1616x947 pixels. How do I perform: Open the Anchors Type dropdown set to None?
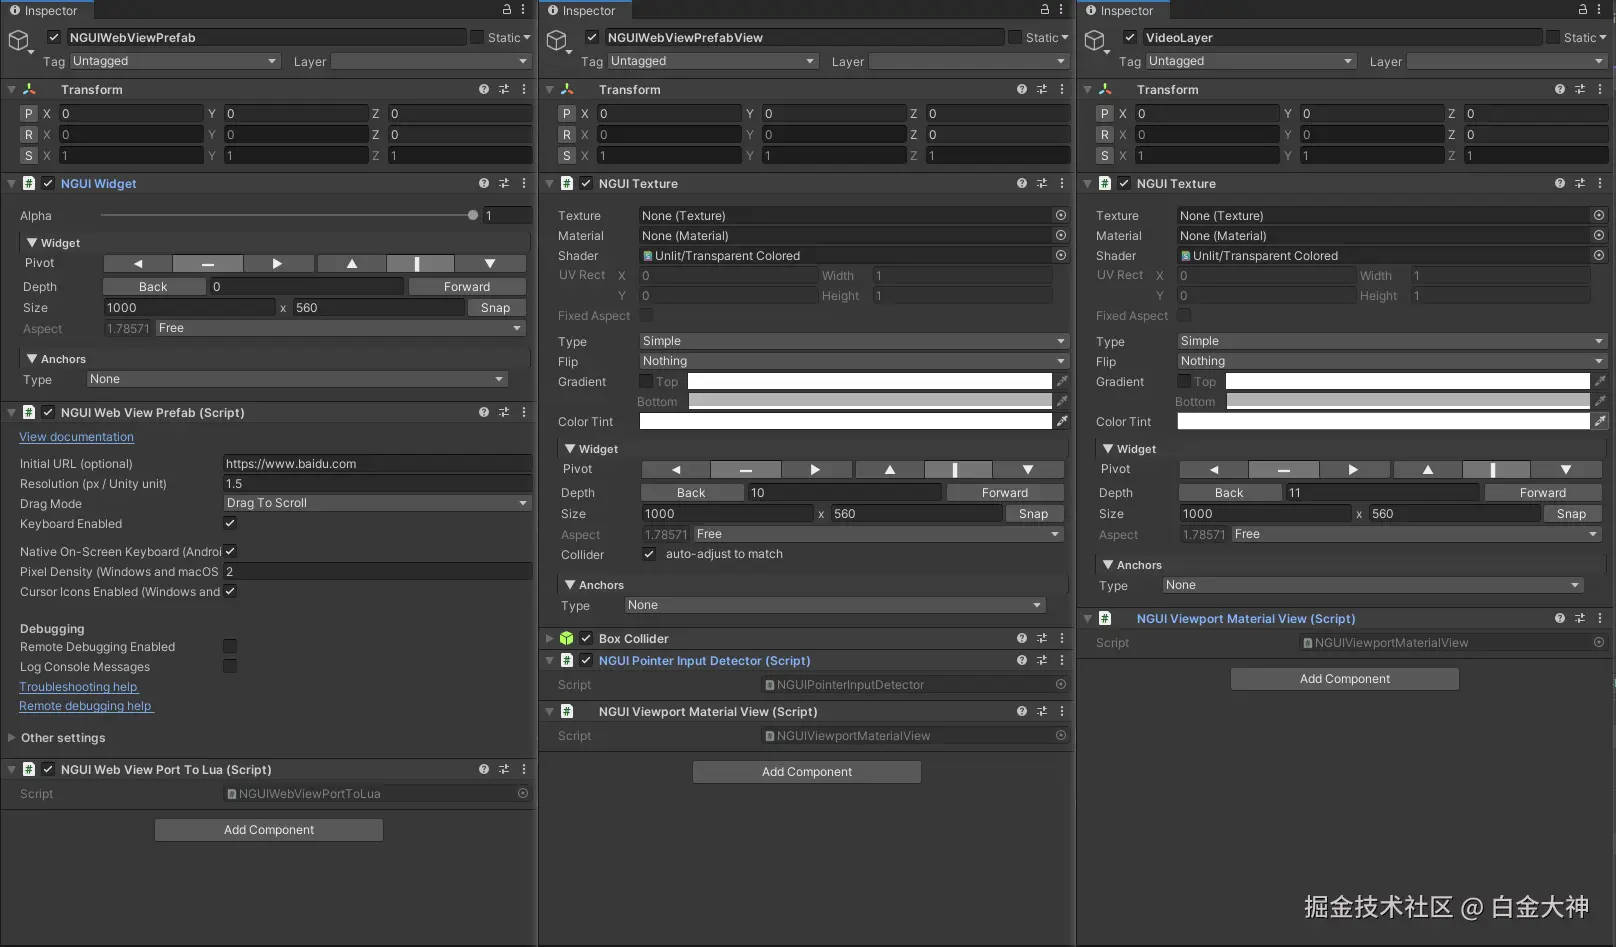point(298,379)
